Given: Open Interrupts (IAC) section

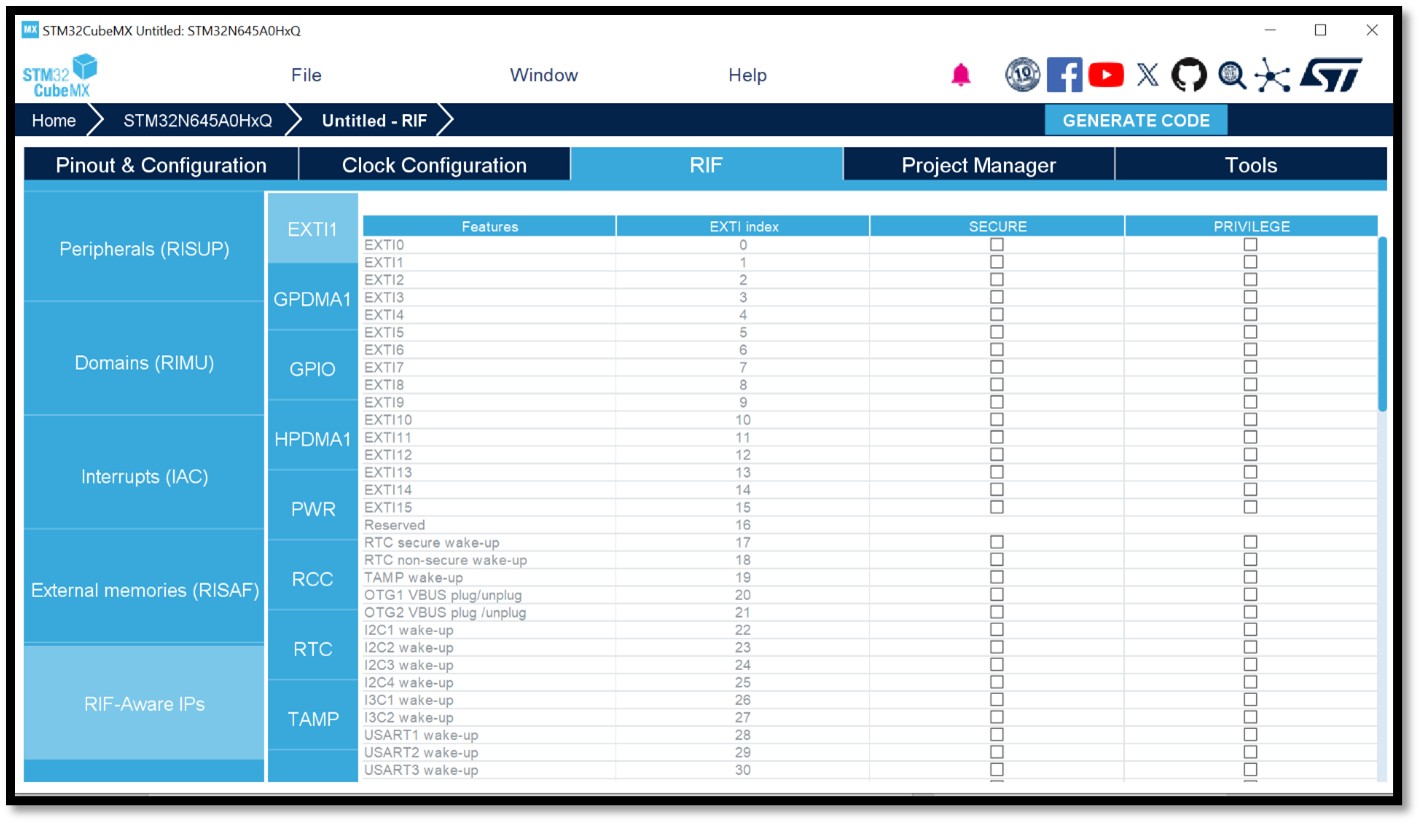Looking at the screenshot, I should 144,476.
